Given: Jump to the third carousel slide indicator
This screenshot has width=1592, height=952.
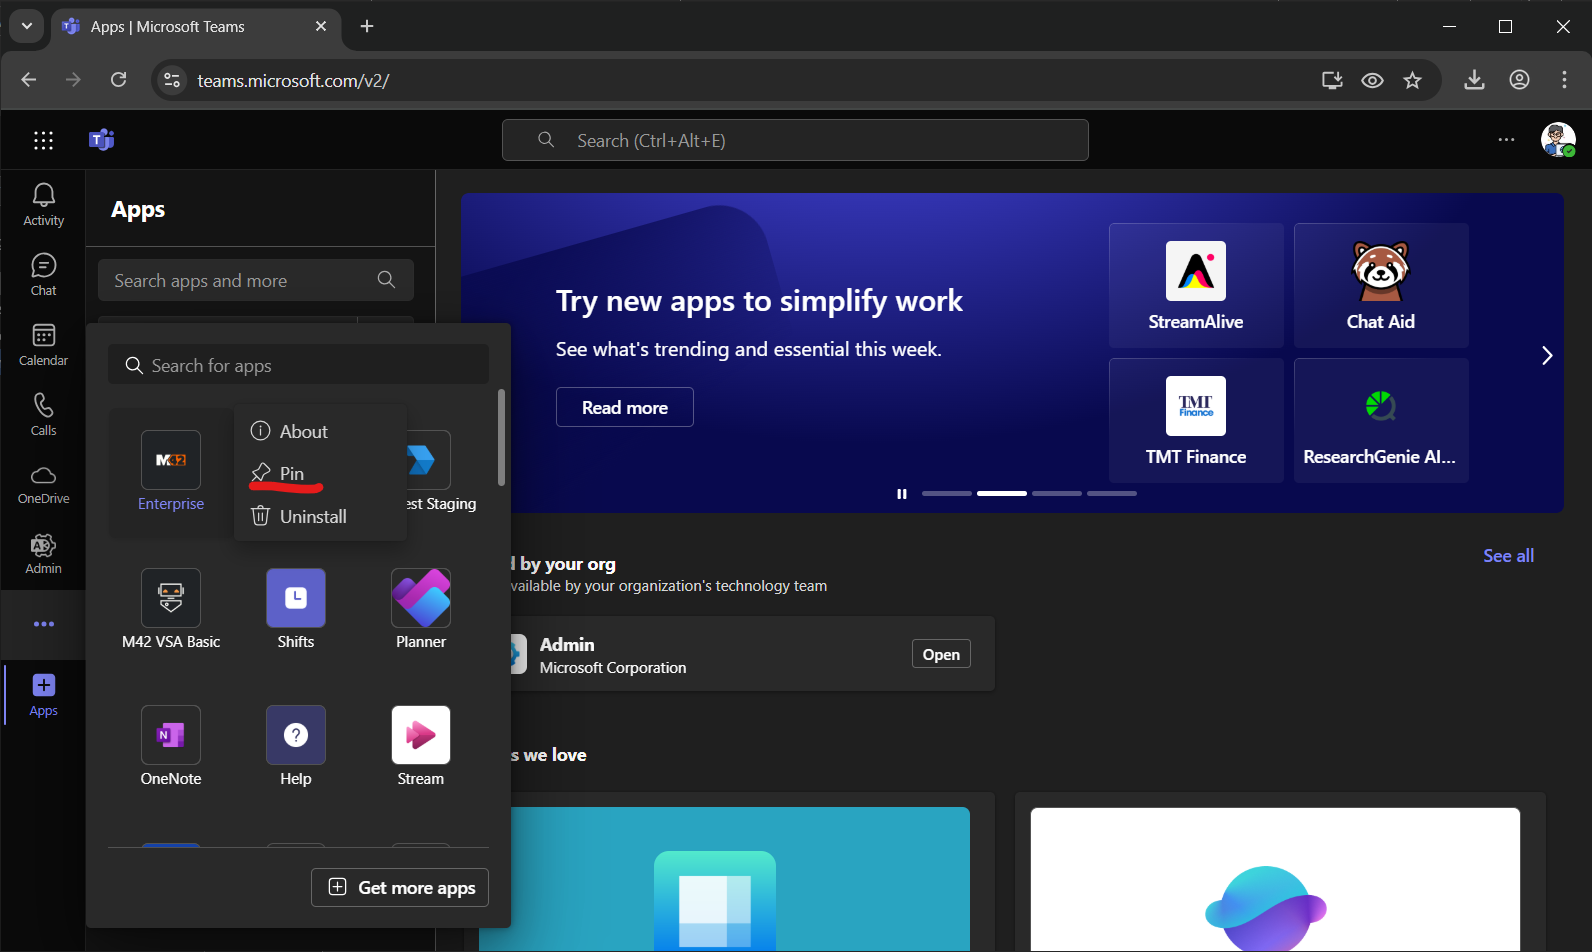Looking at the screenshot, I should point(1057,493).
